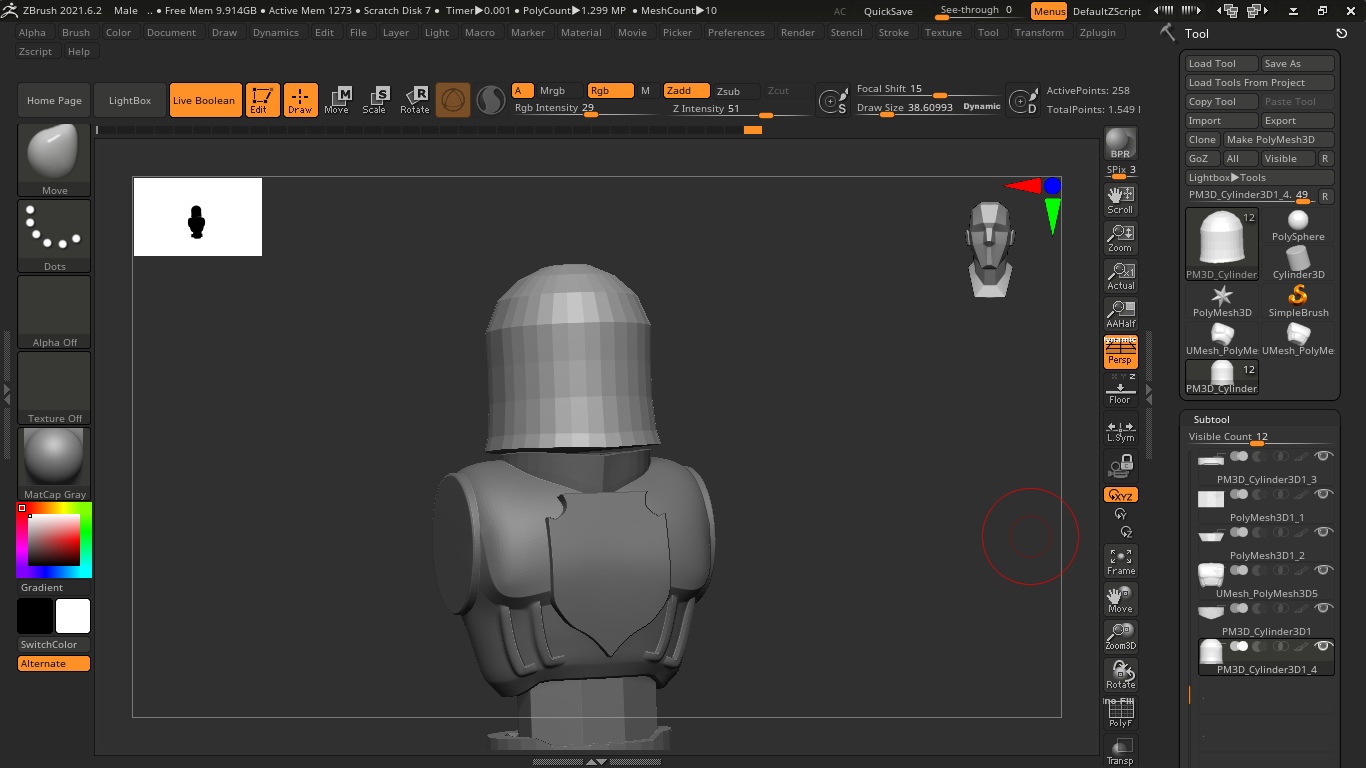This screenshot has height=768, width=1366.
Task: Toggle the Gizmo 3D icon
Action: [453, 100]
